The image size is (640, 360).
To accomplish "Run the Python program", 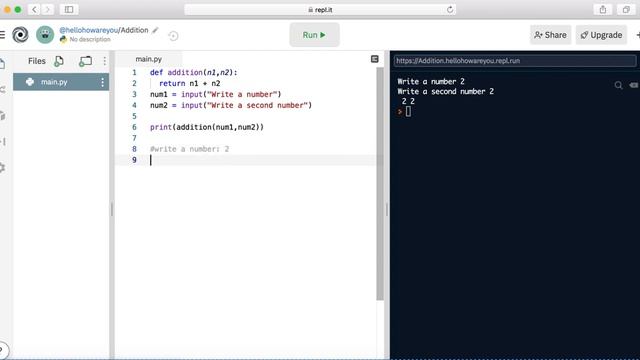I will point(314,35).
